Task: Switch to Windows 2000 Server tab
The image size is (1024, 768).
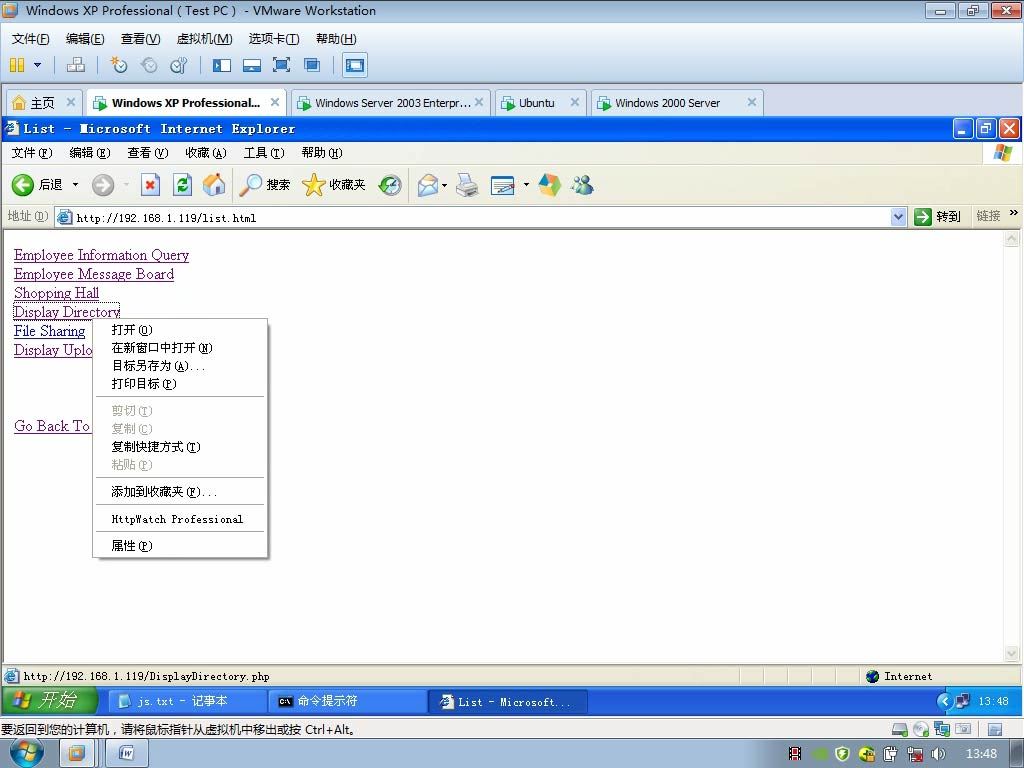Action: click(667, 103)
